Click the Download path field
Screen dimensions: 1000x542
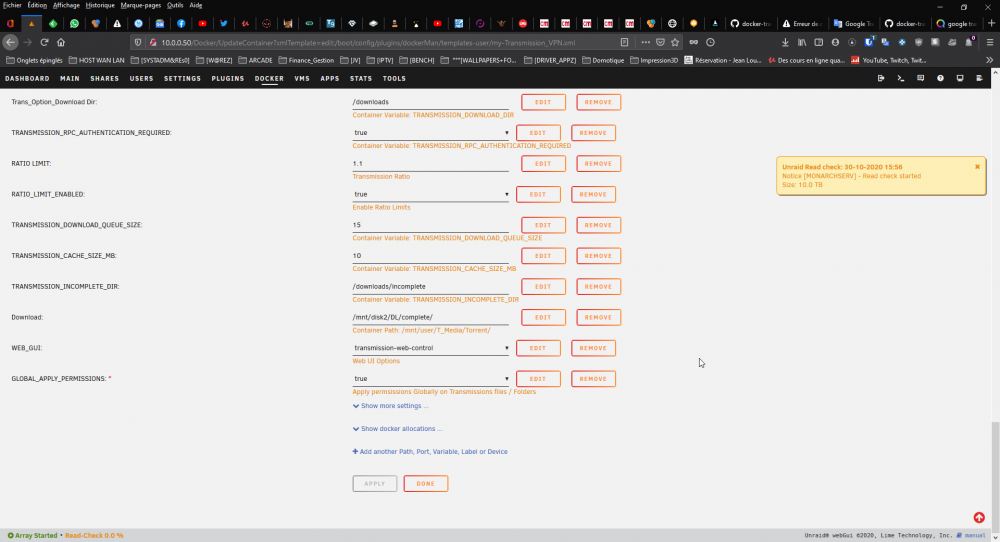[x=430, y=317]
